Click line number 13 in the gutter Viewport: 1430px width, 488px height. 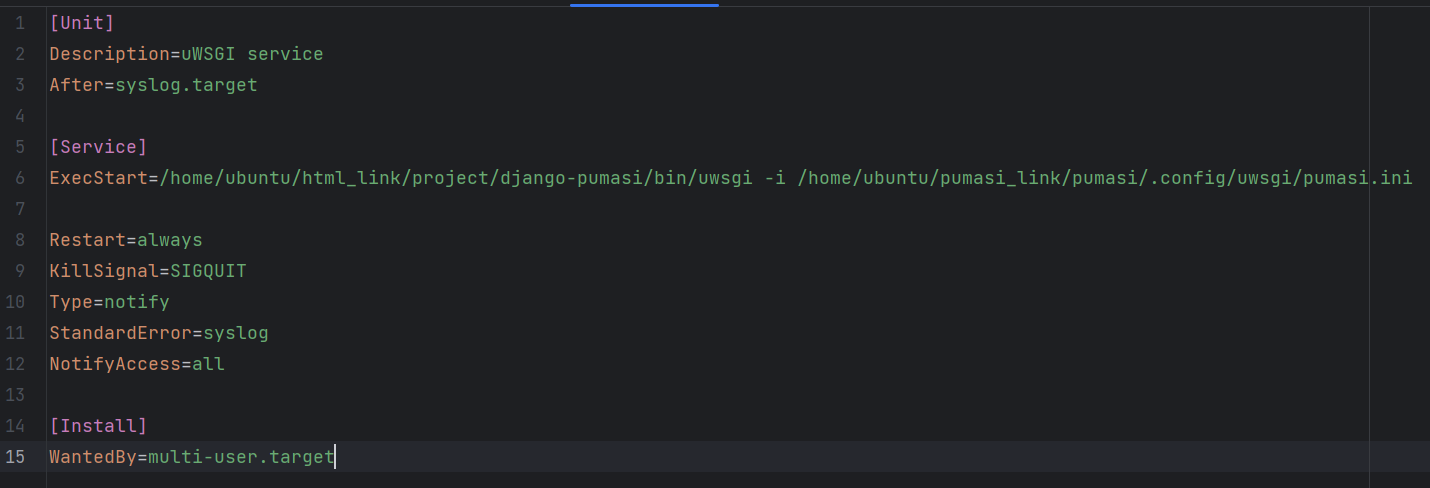click(15, 395)
